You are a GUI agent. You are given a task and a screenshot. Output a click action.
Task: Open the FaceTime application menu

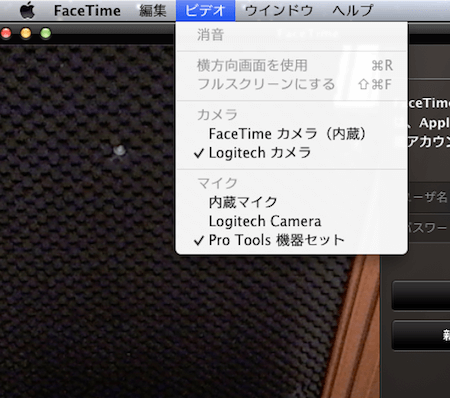pyautogui.click(x=87, y=11)
